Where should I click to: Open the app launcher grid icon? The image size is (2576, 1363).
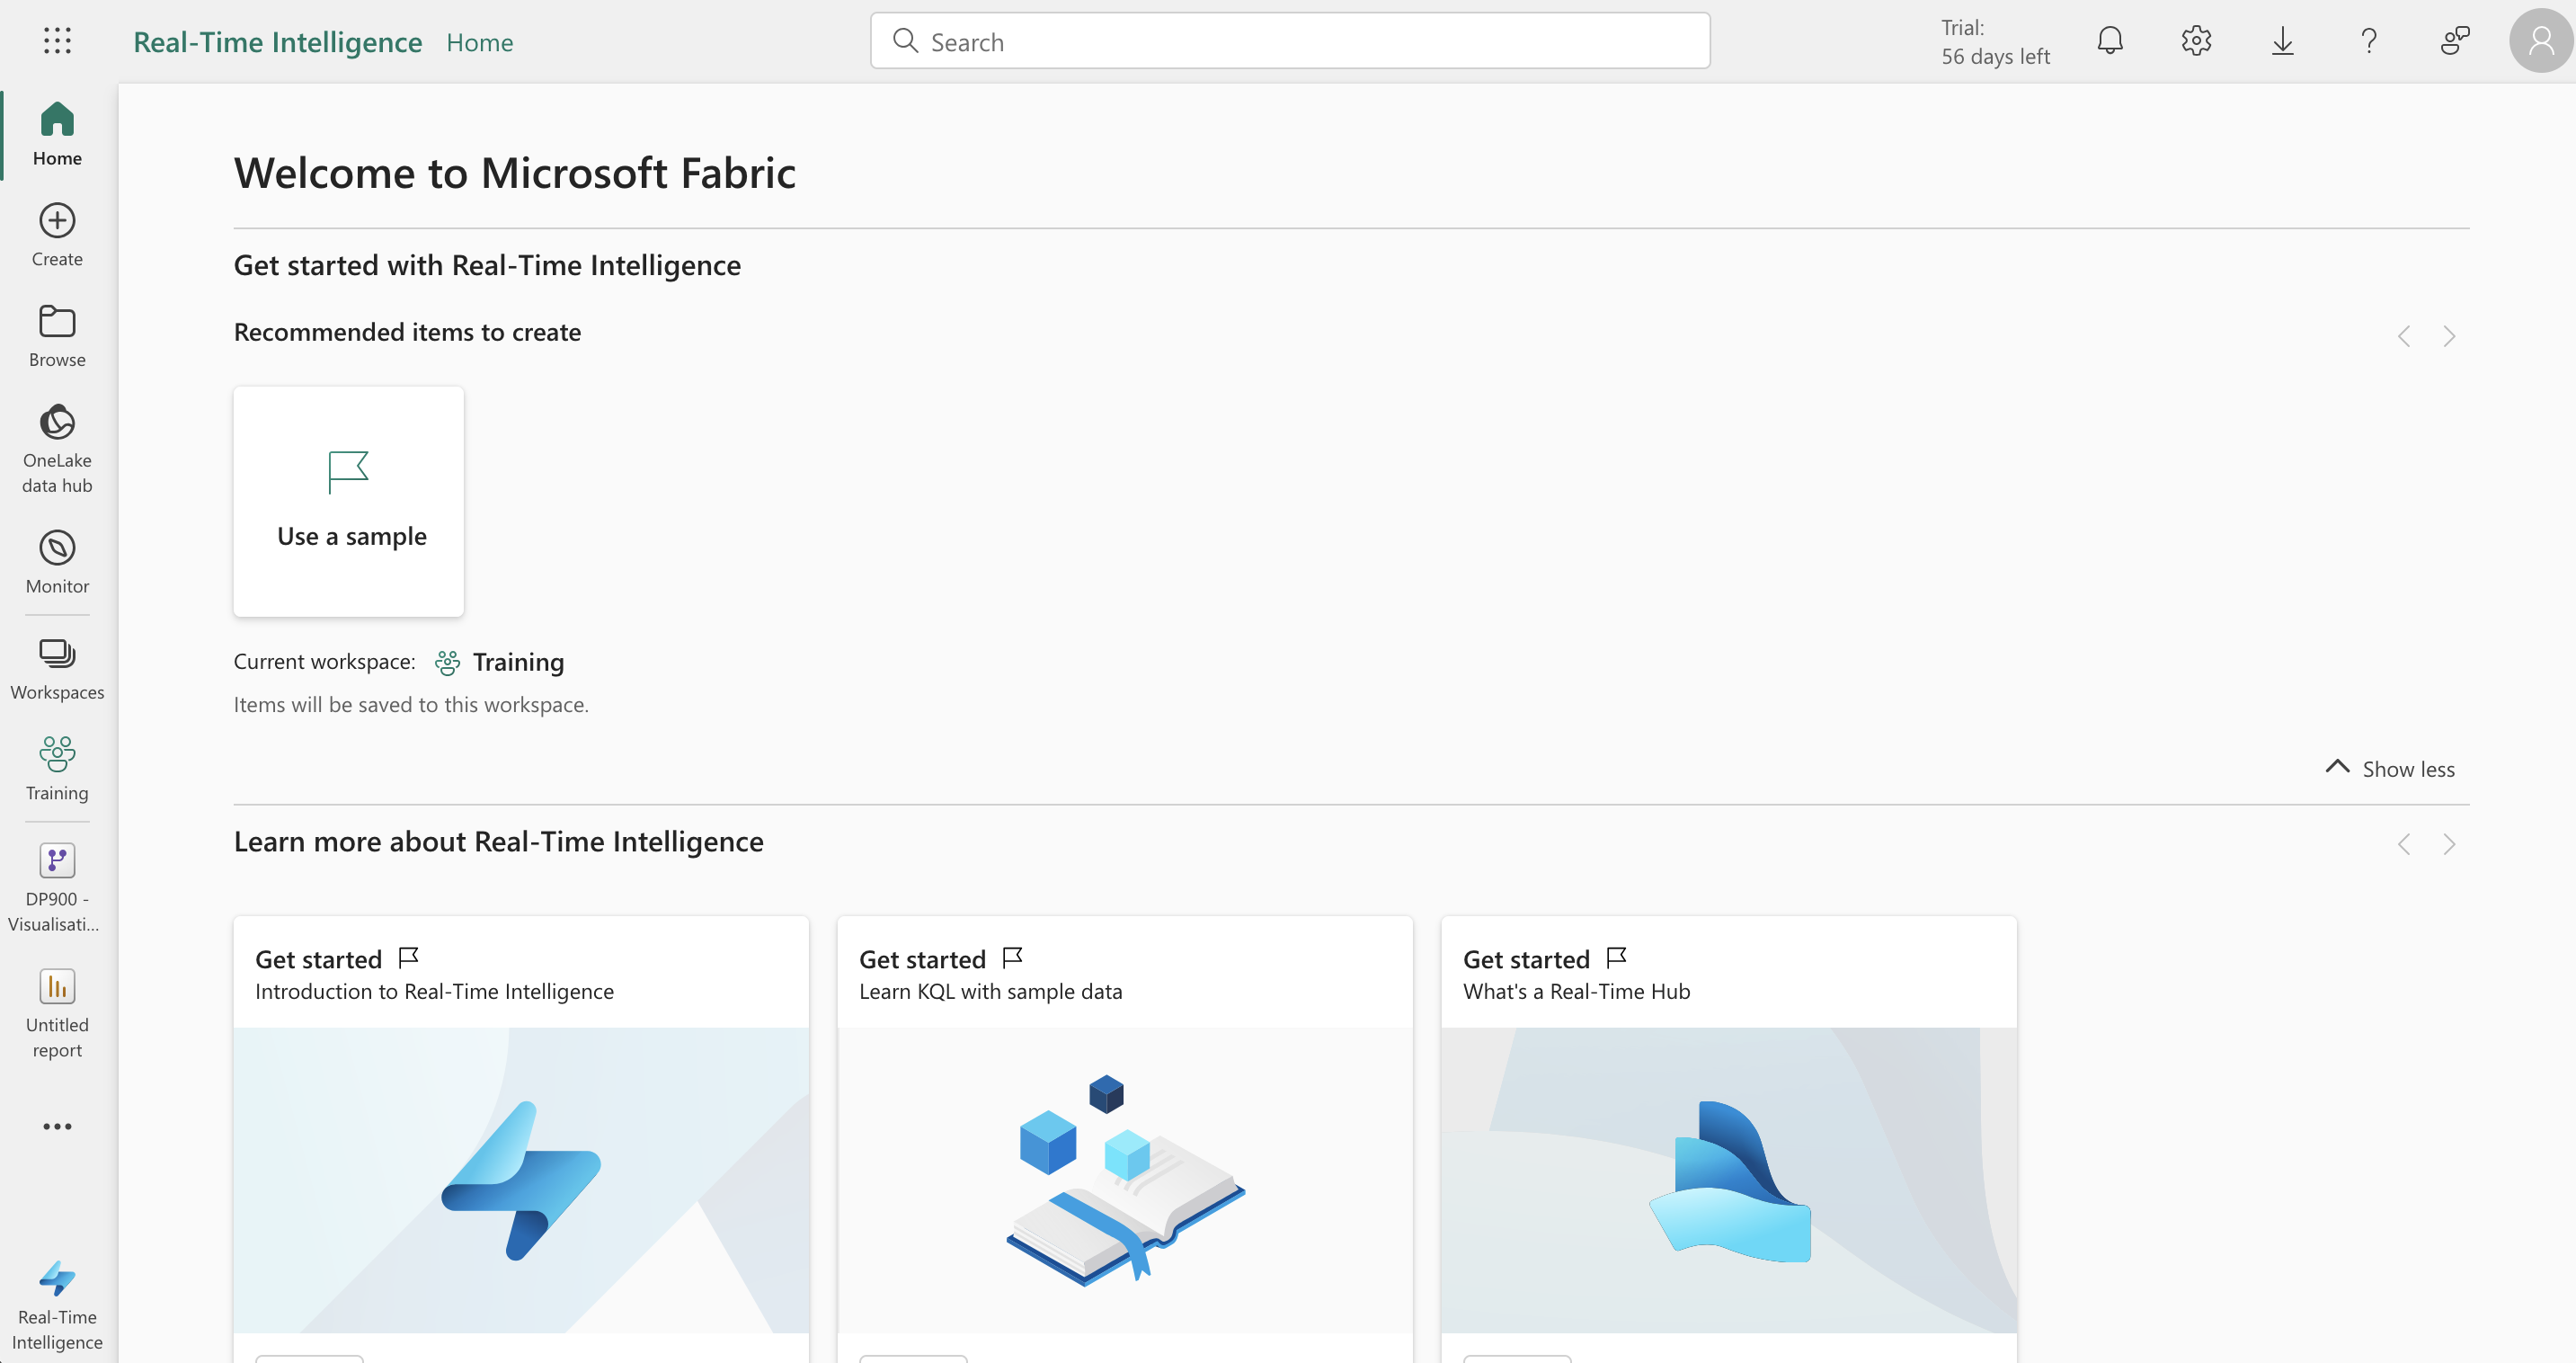tap(57, 41)
